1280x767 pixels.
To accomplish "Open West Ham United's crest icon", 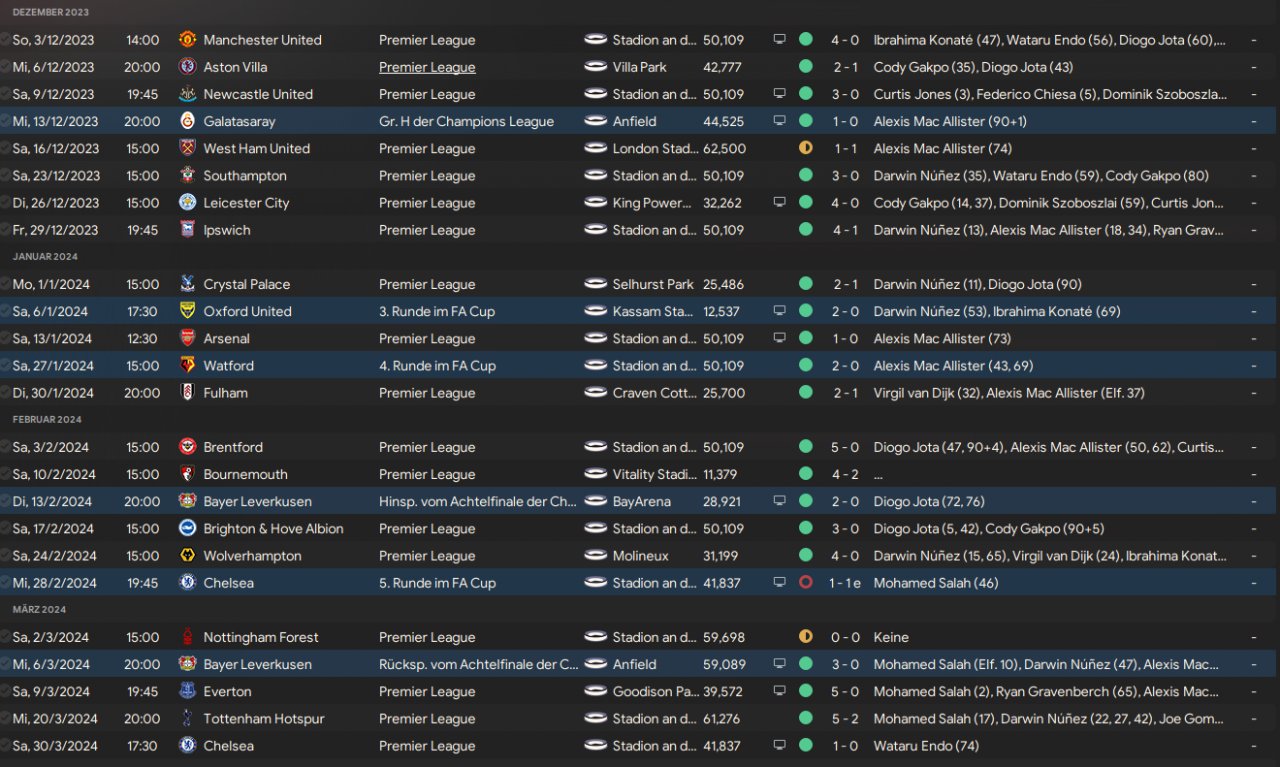I will pyautogui.click(x=187, y=148).
